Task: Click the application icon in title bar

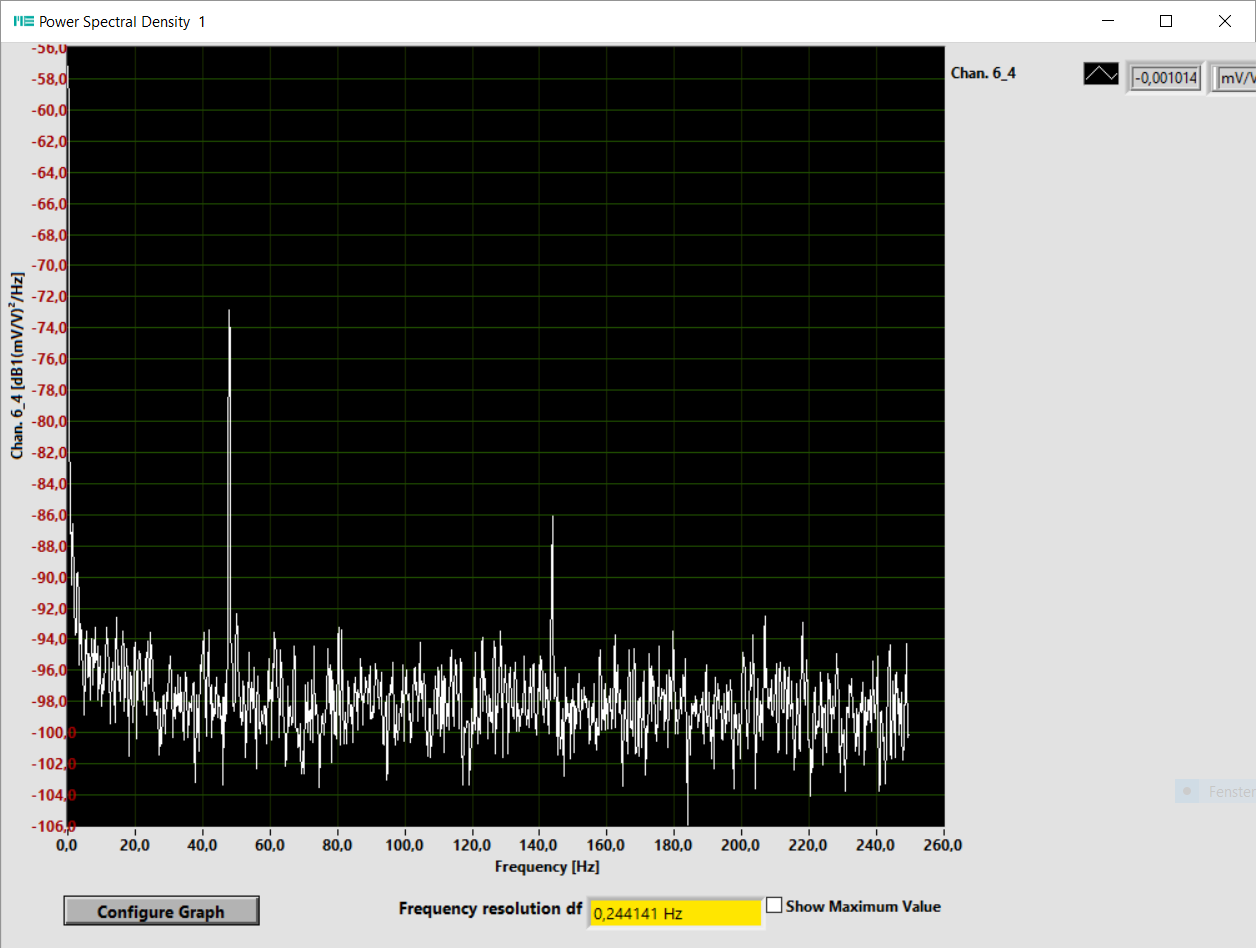Action: point(23,21)
